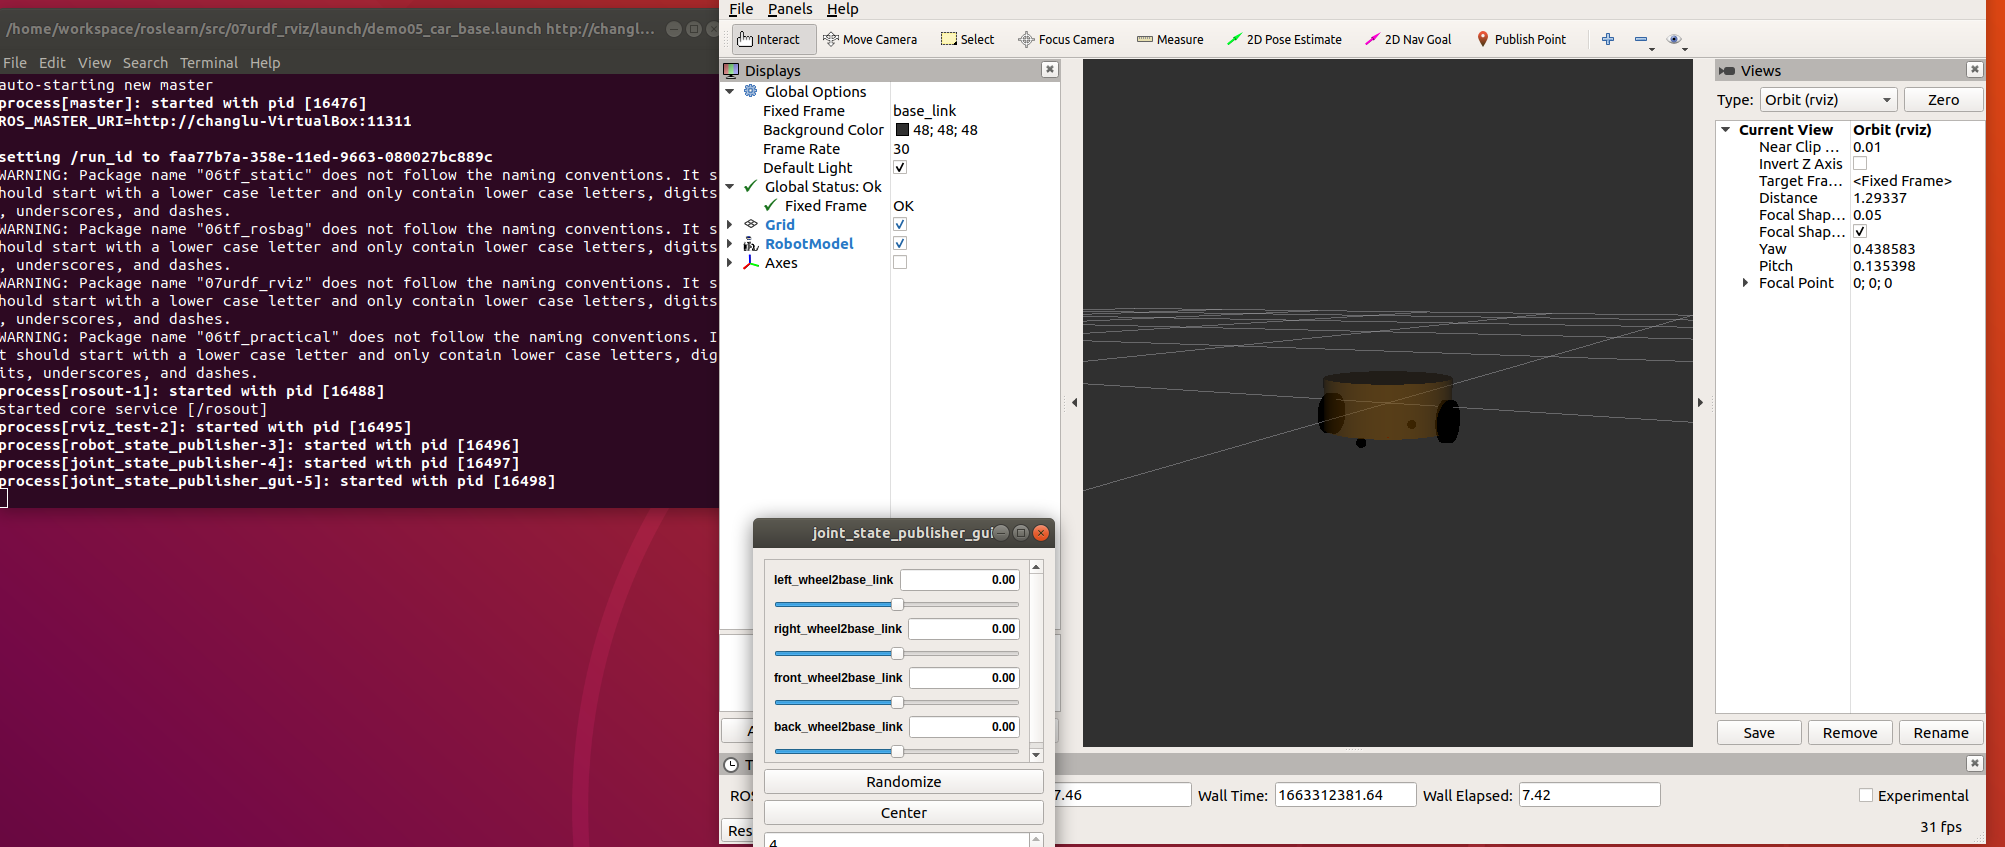Click the Wall Time field
Viewport: 2005px width, 847px height.
point(1345,796)
